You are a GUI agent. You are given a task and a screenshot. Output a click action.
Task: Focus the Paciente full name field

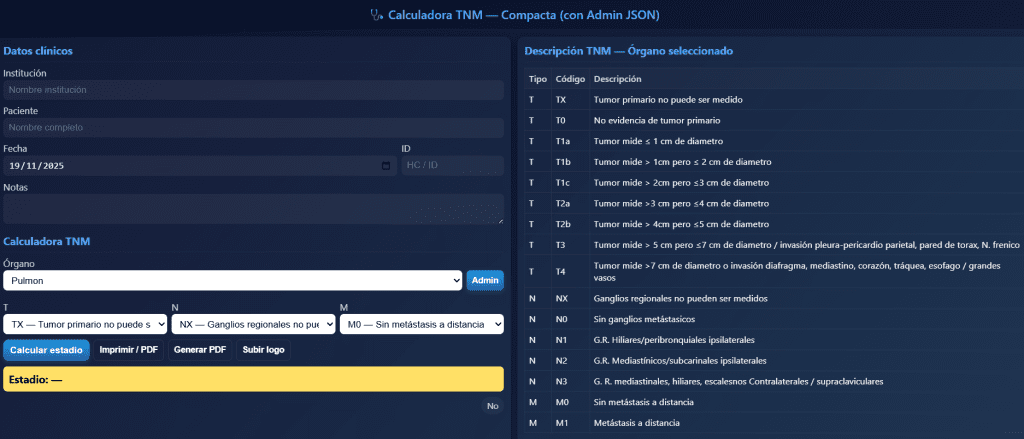coord(252,128)
